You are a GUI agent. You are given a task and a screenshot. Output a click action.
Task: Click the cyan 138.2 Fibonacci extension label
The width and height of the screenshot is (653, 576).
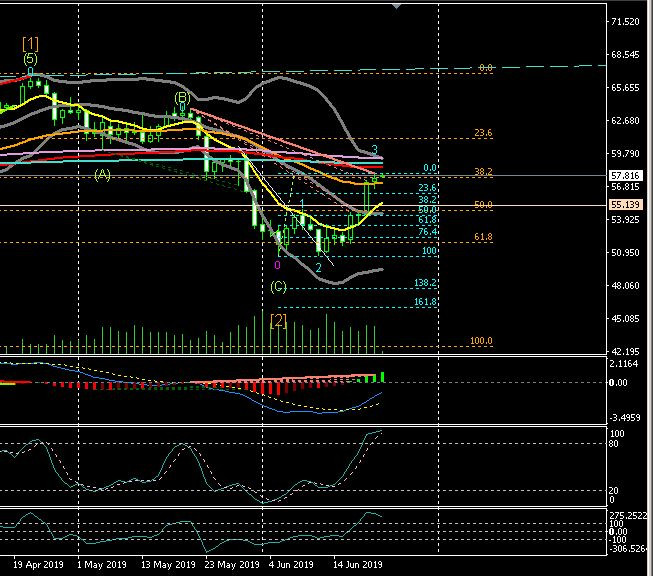[427, 284]
